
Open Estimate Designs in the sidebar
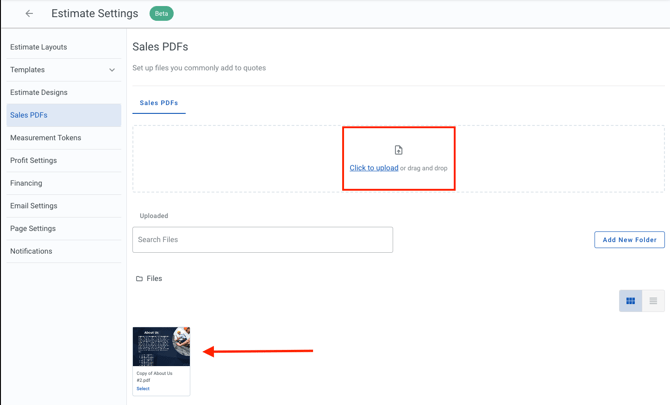tap(39, 92)
